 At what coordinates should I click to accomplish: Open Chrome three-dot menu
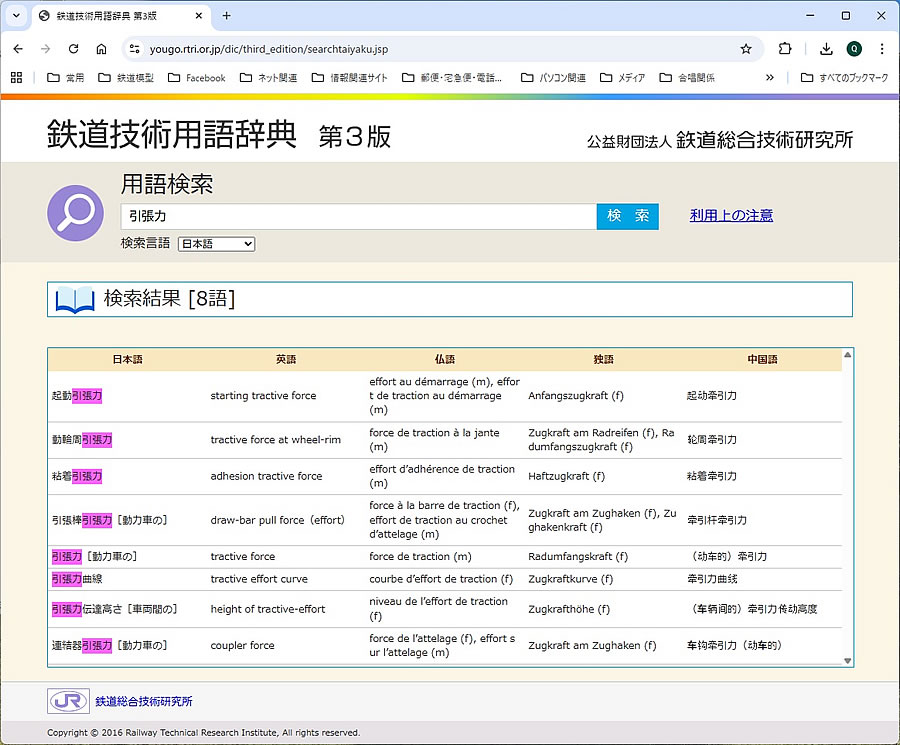click(881, 49)
